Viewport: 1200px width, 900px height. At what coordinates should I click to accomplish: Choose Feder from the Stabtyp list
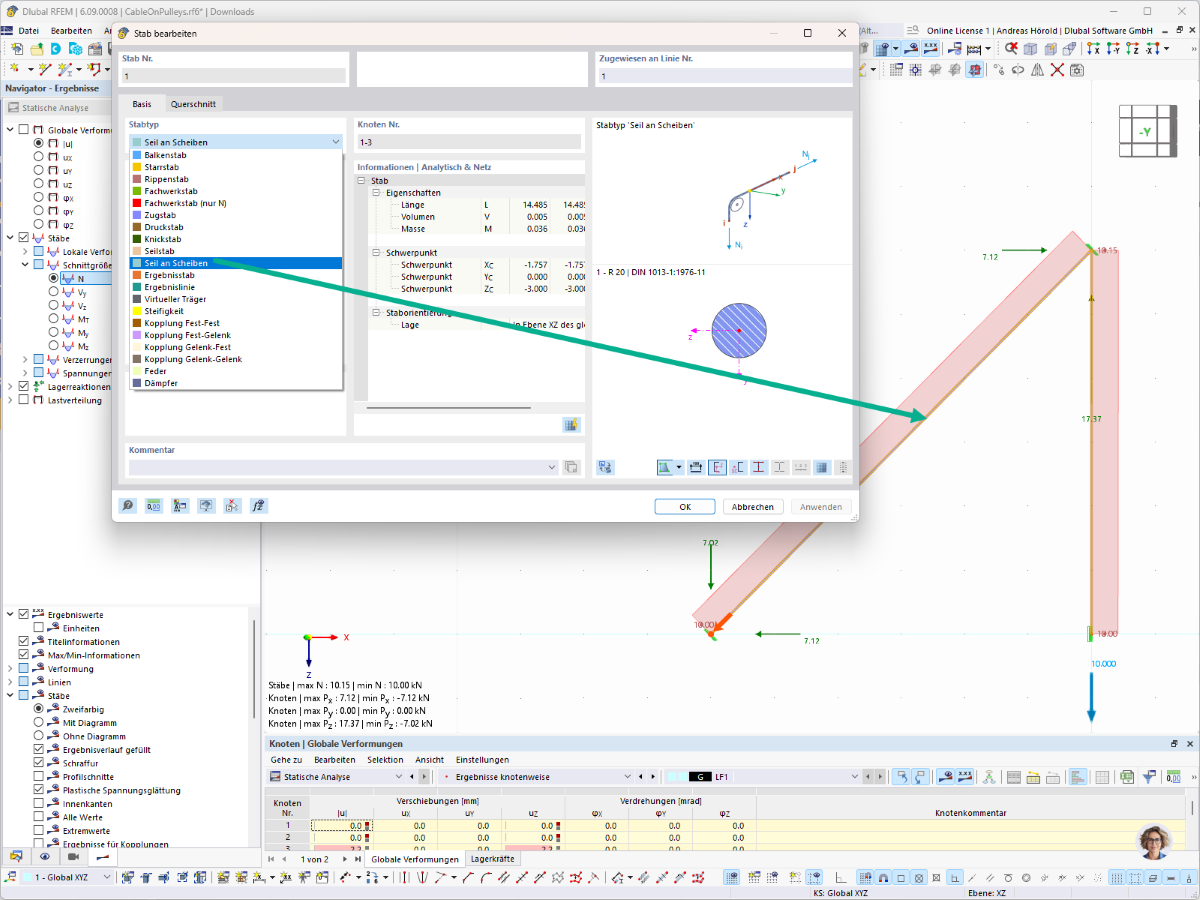(x=236, y=371)
